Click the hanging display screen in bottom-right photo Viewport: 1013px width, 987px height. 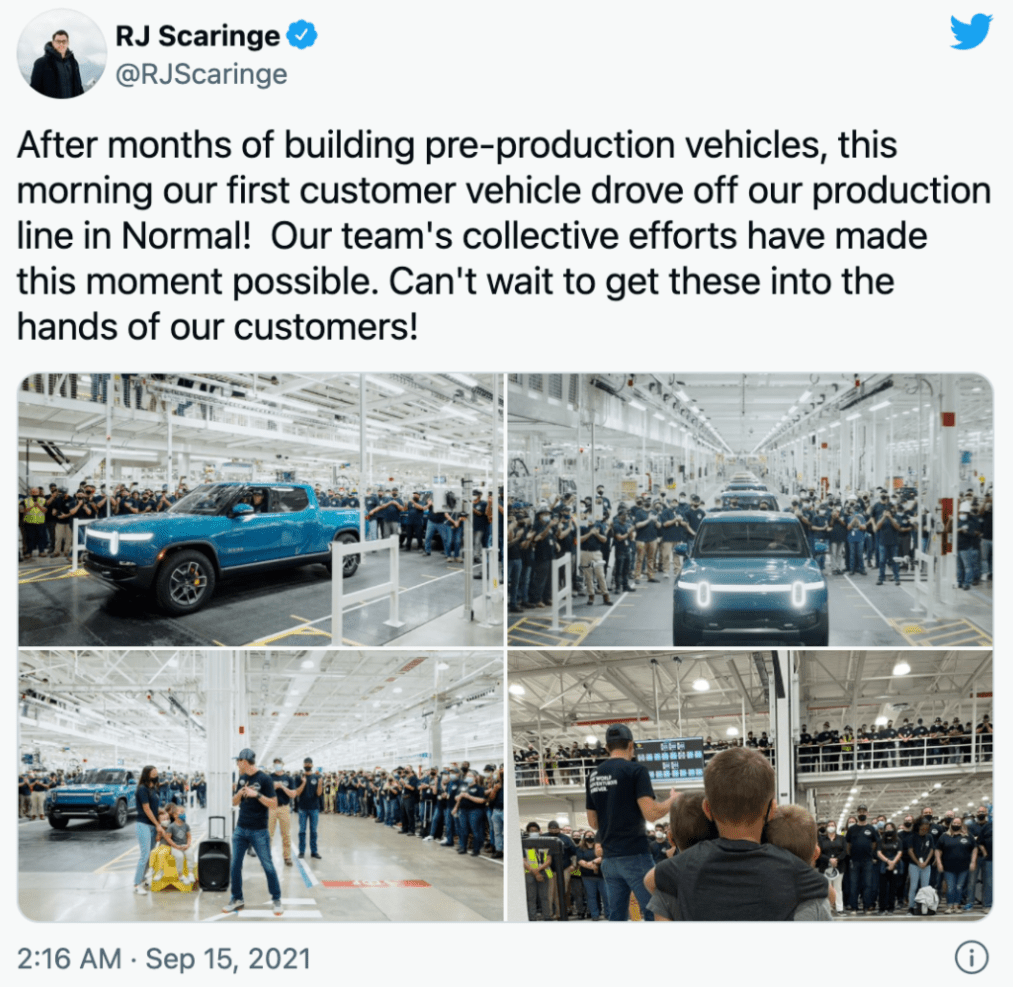tap(669, 760)
